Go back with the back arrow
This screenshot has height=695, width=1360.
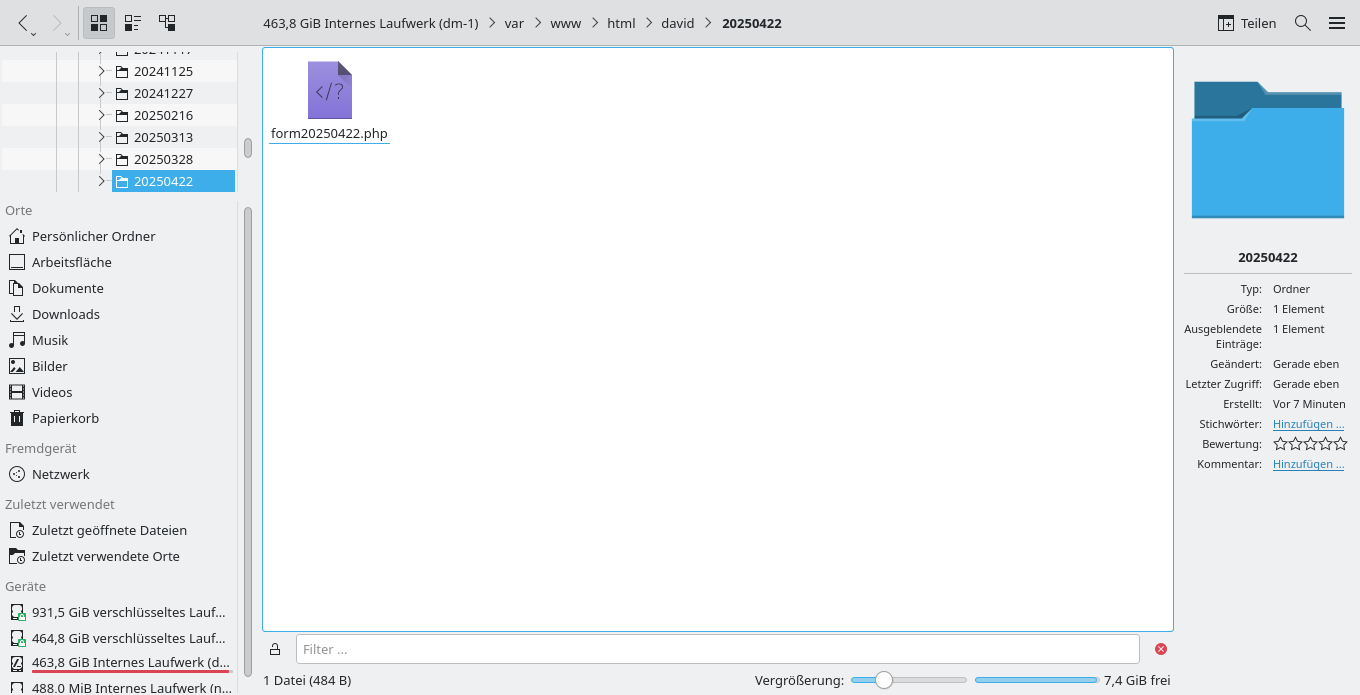coord(24,23)
